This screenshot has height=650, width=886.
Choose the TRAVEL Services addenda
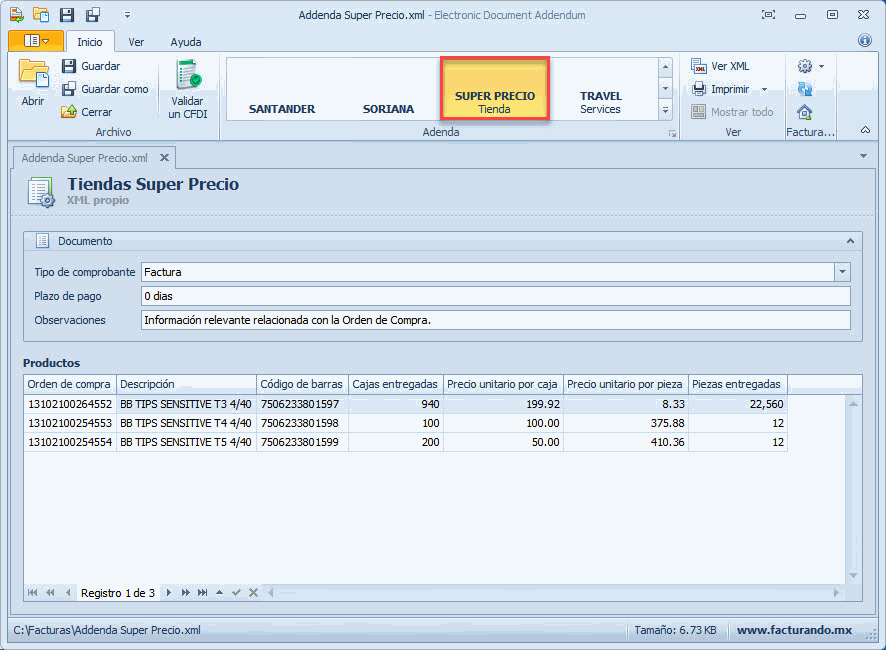point(600,102)
